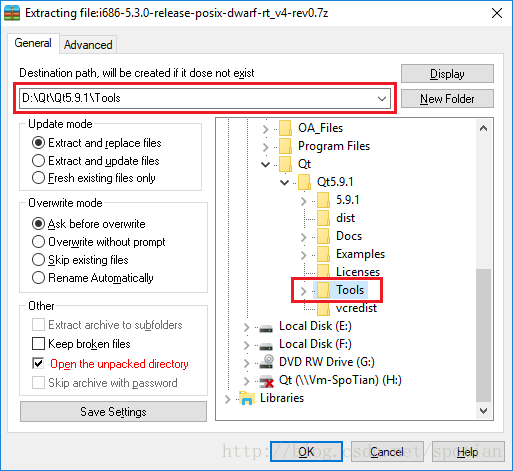Select the Program Files folder icon
The width and height of the screenshot is (513, 471).
(x=285, y=146)
